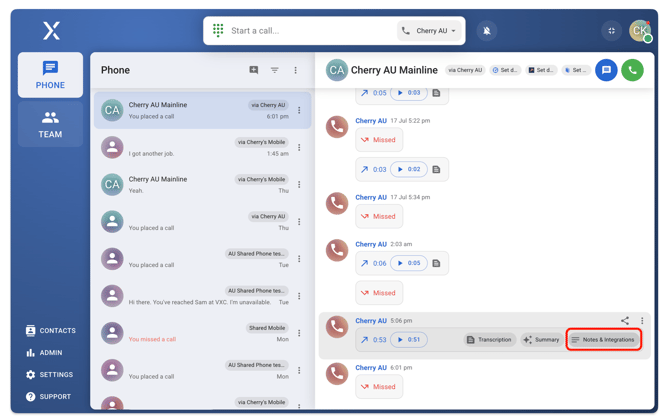Start a call with green phone button
The height and width of the screenshot is (420, 670).
632,70
